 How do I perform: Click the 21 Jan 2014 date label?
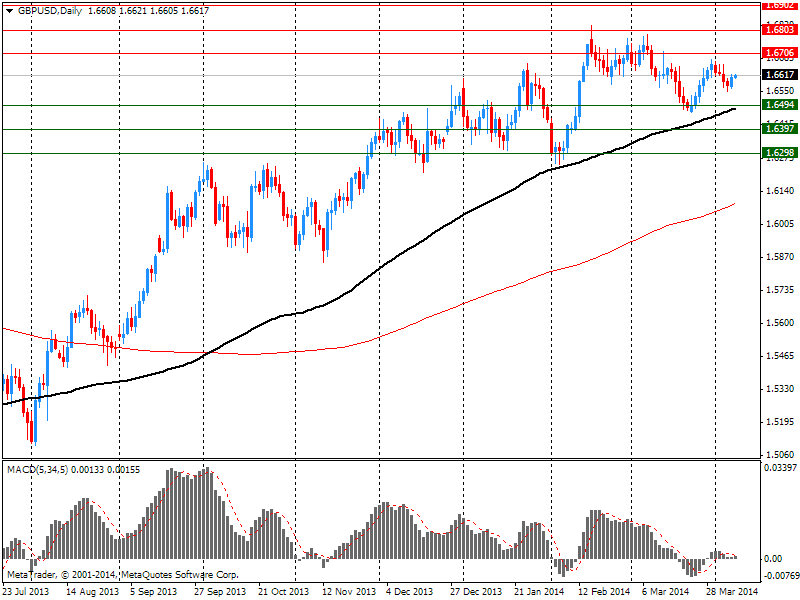pyautogui.click(x=539, y=592)
